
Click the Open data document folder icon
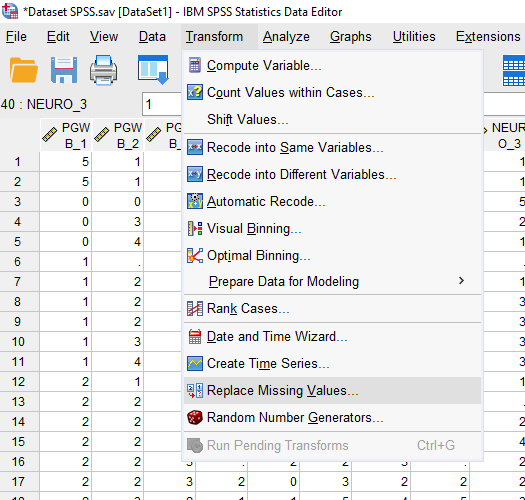(23, 70)
